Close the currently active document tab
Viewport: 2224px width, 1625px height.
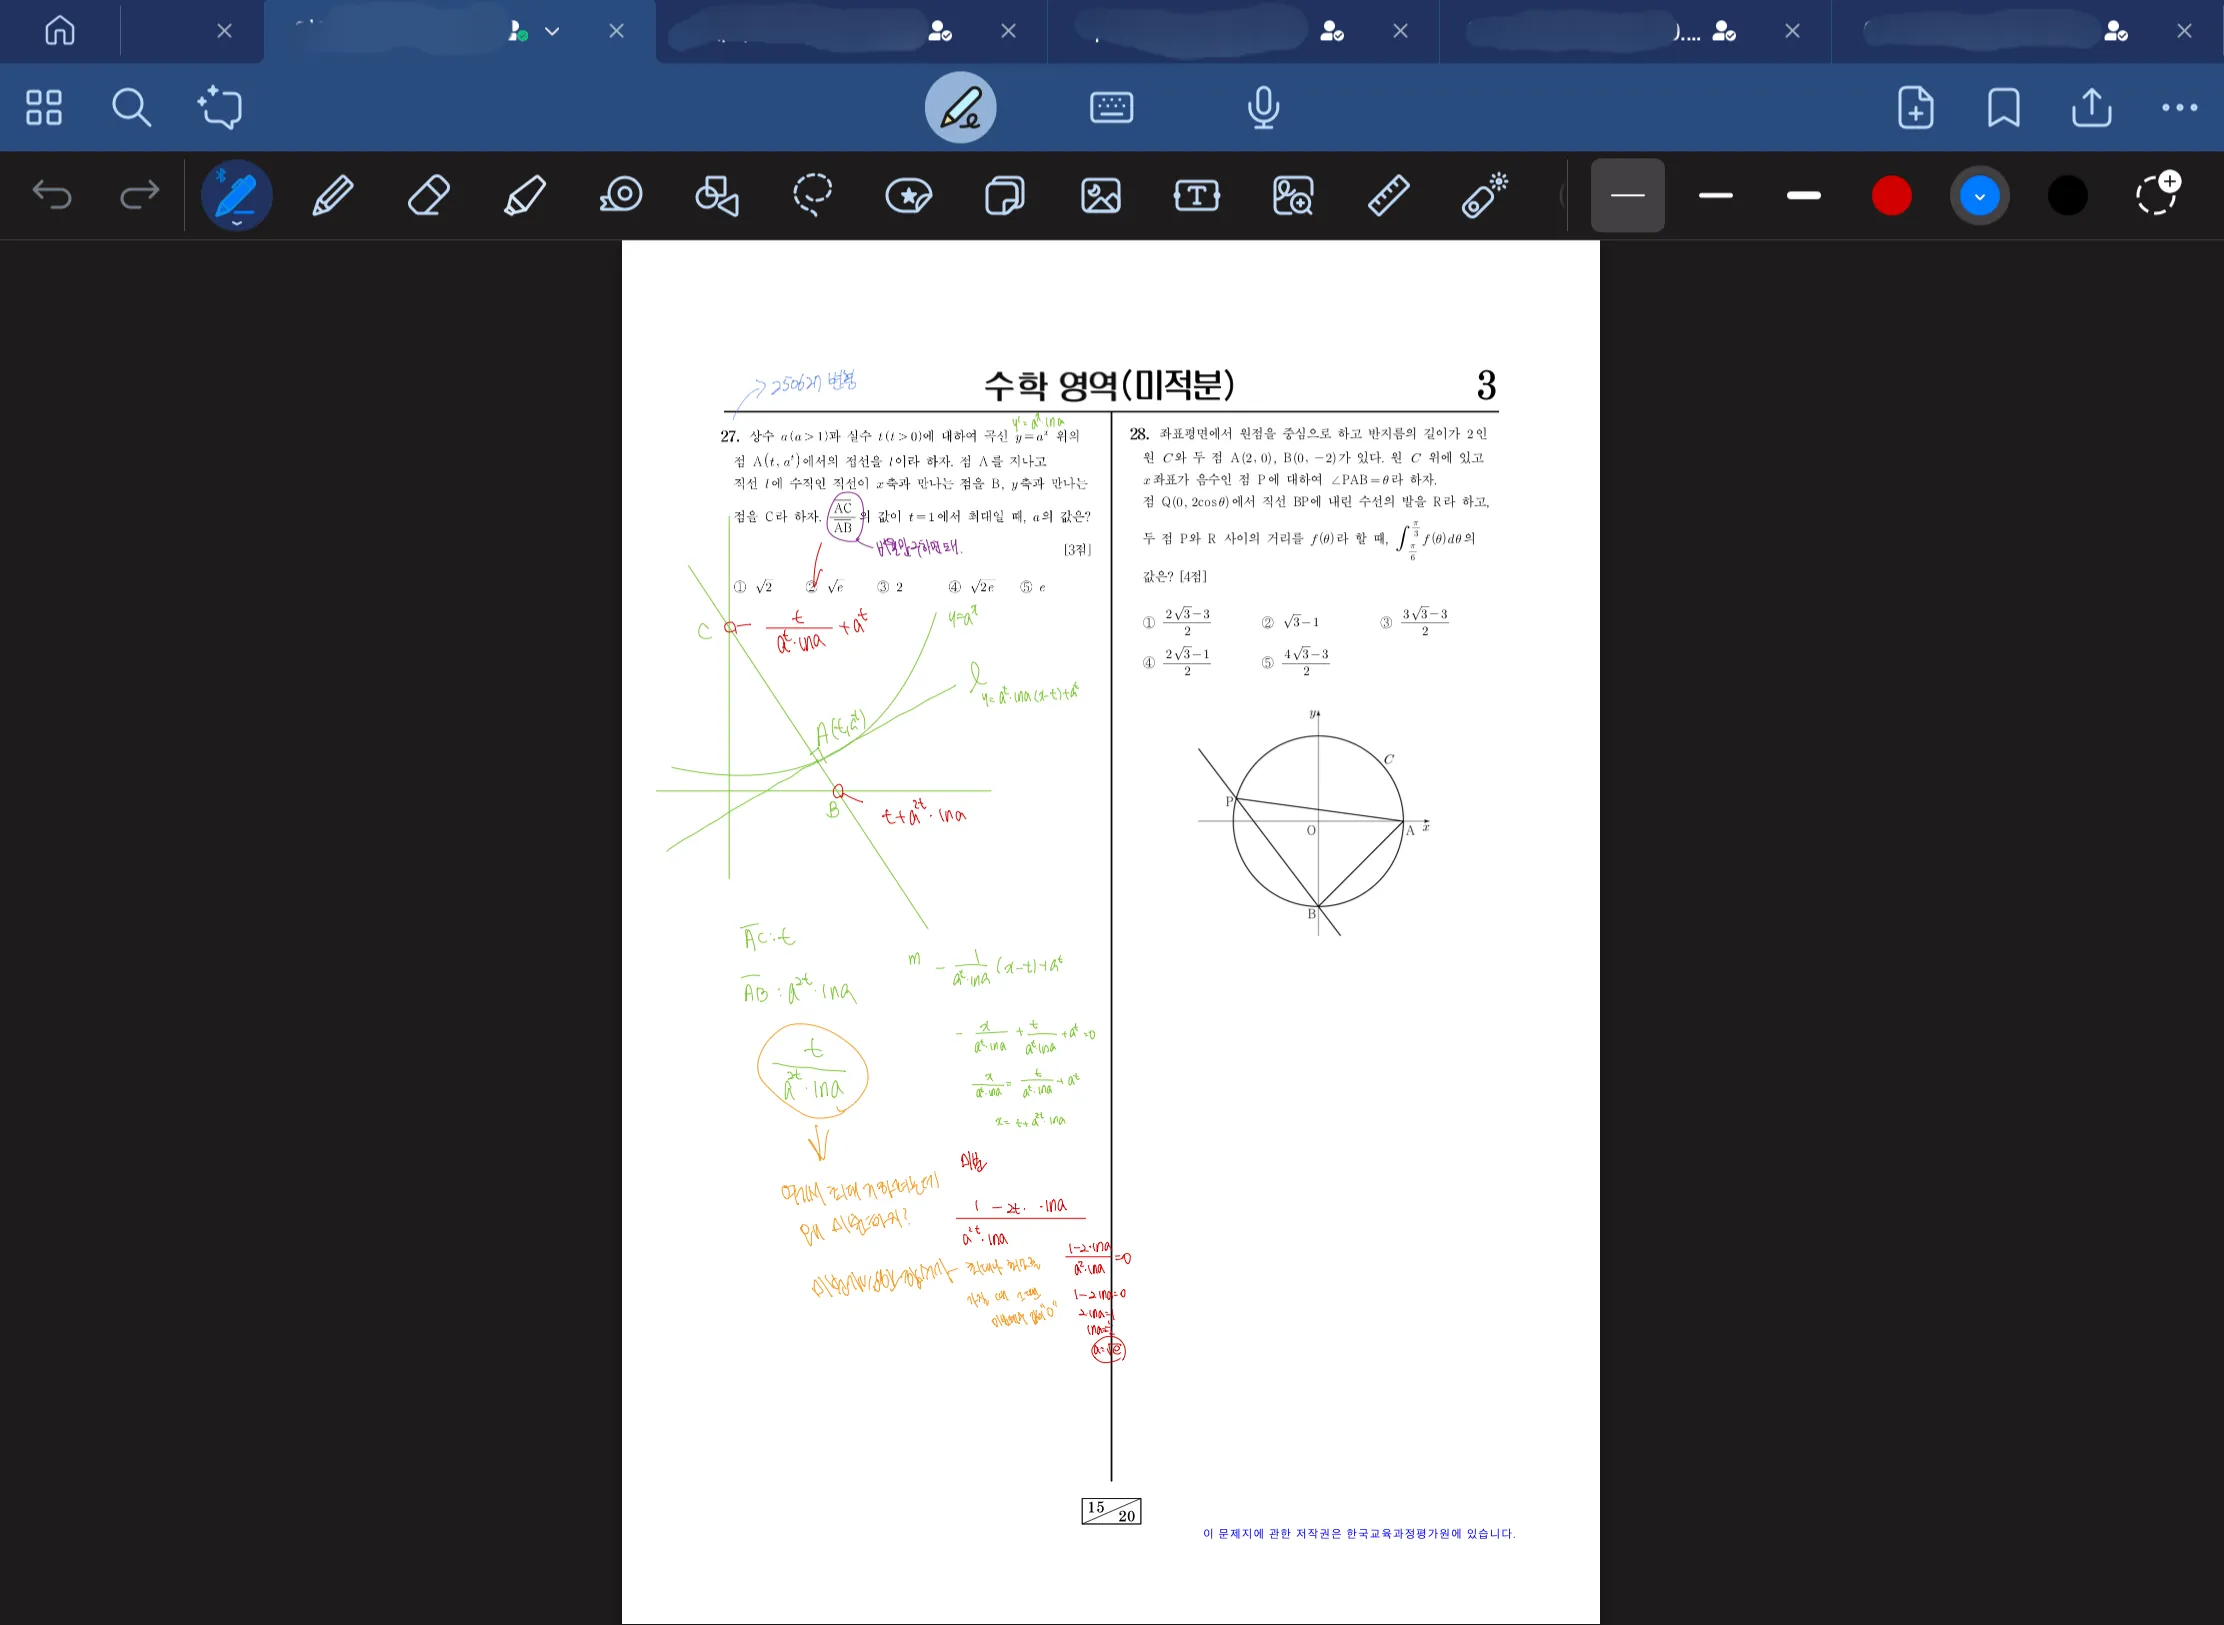(617, 31)
